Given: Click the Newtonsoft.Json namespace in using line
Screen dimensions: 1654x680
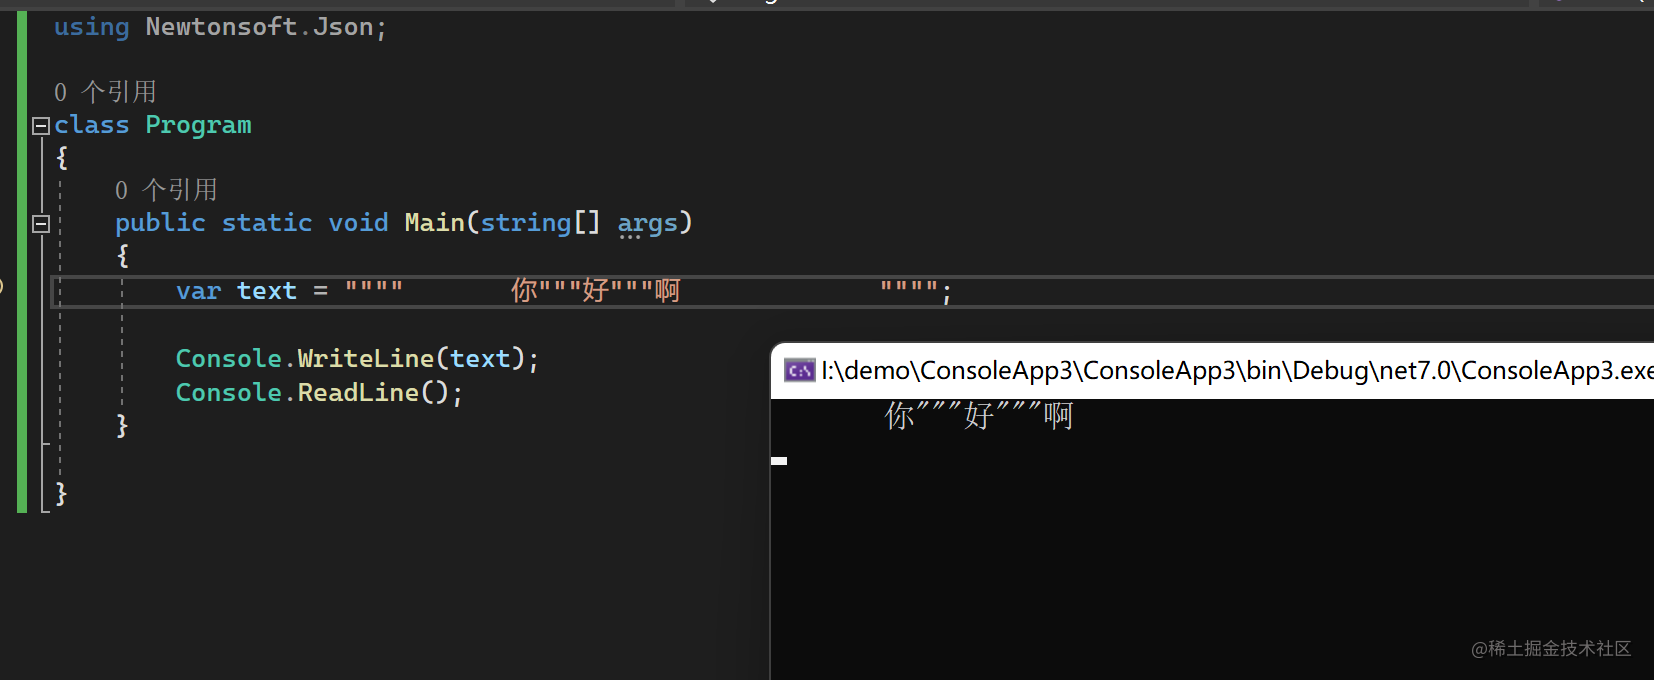Looking at the screenshot, I should click(259, 27).
